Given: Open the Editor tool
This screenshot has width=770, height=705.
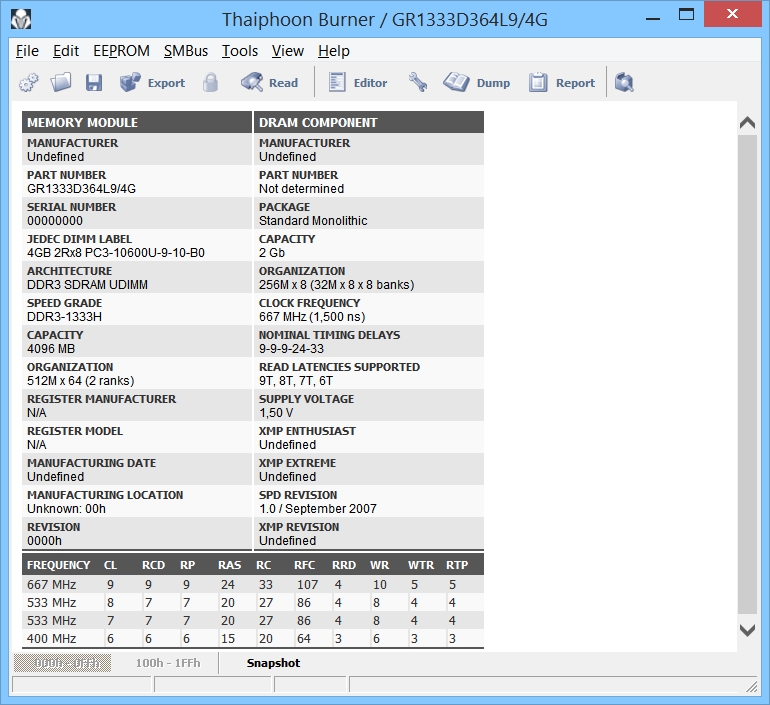Looking at the screenshot, I should [x=358, y=82].
